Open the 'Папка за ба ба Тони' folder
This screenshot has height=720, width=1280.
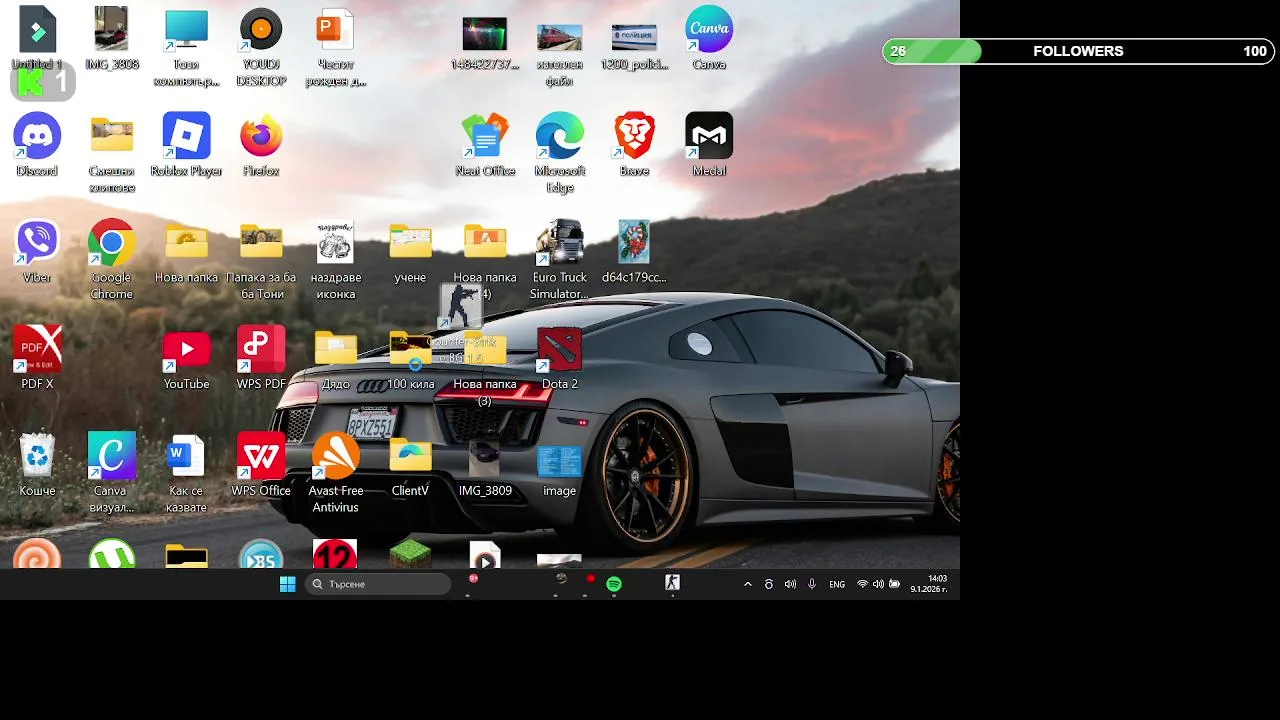(x=261, y=243)
